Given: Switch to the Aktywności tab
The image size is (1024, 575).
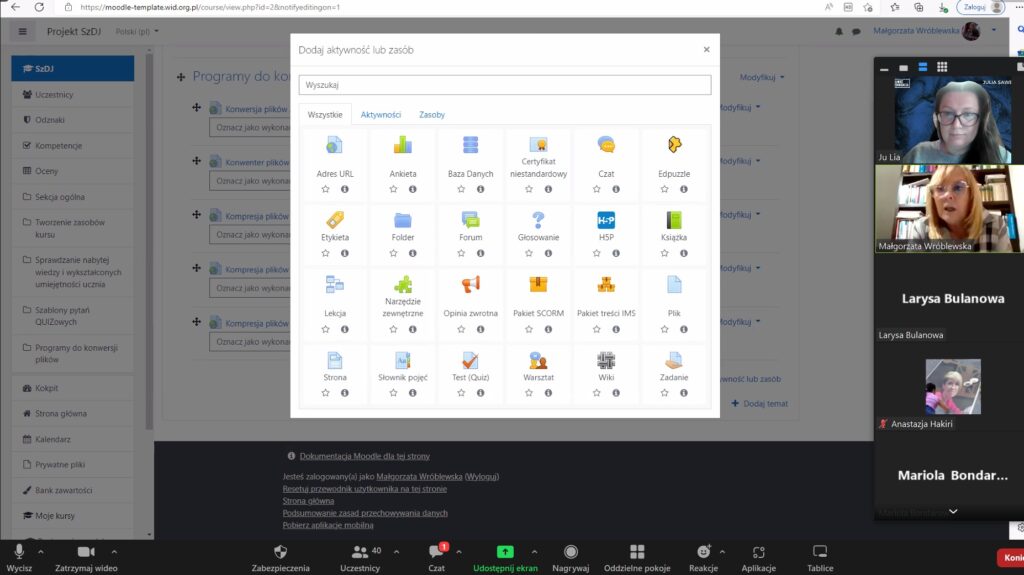Looking at the screenshot, I should coord(381,115).
